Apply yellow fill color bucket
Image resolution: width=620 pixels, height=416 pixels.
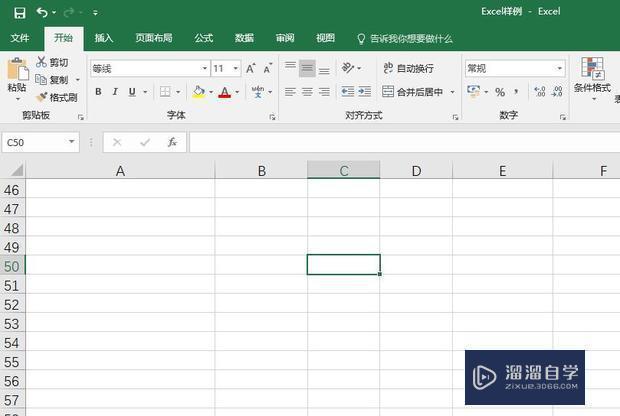[199, 92]
